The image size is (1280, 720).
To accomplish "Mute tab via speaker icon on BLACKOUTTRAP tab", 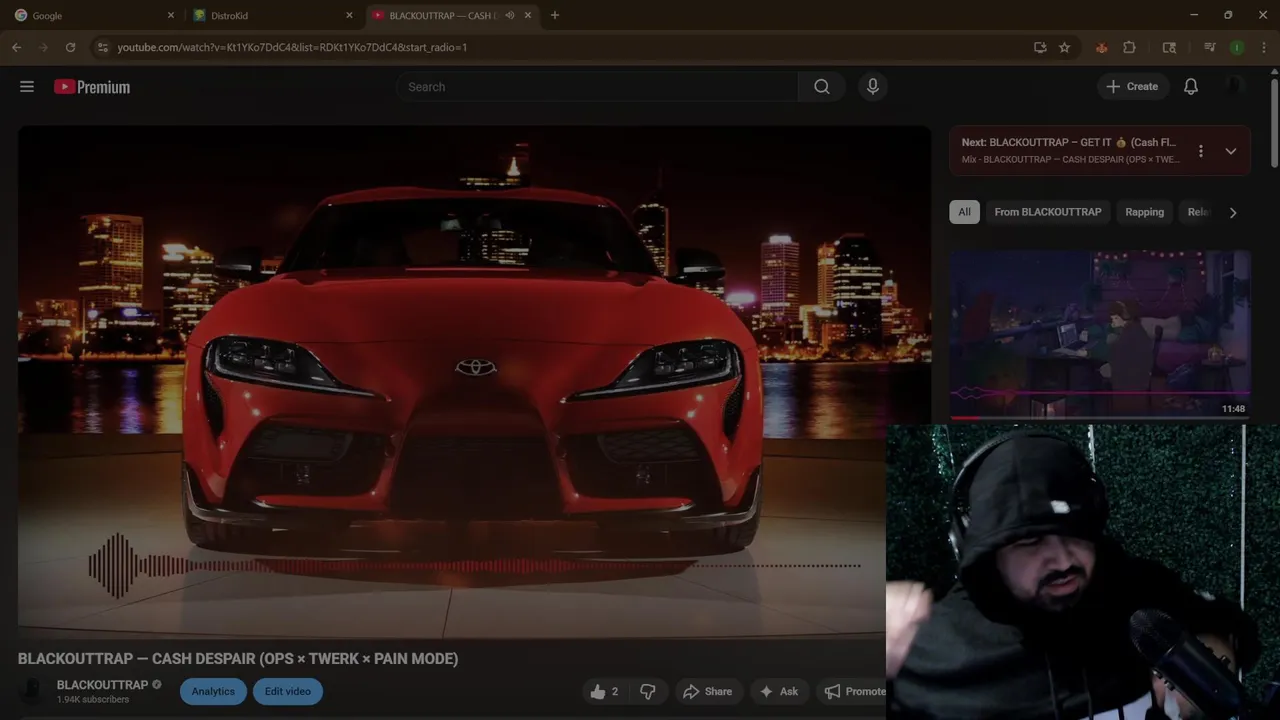I will tap(510, 15).
